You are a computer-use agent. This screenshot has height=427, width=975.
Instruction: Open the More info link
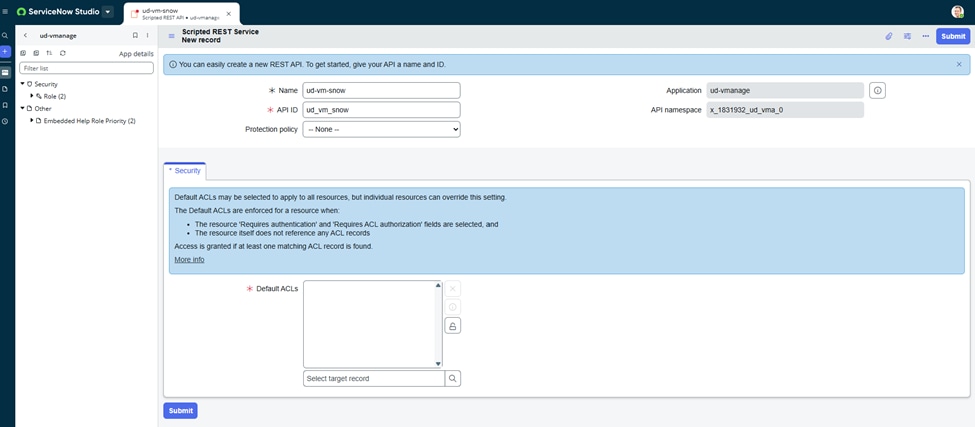[189, 260]
